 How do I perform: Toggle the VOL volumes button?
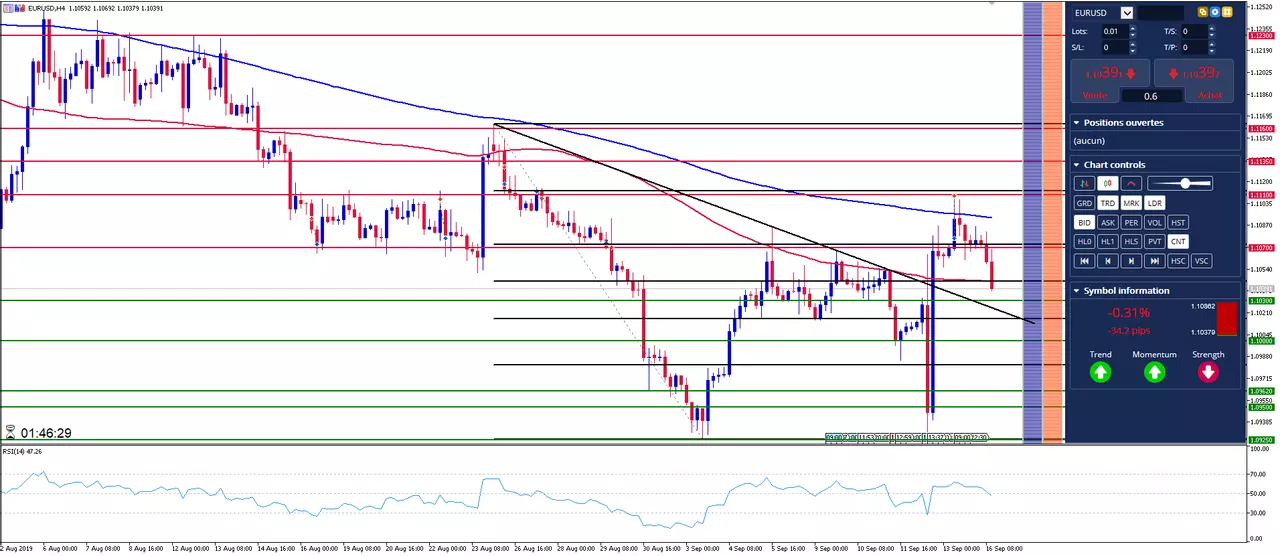[1154, 222]
